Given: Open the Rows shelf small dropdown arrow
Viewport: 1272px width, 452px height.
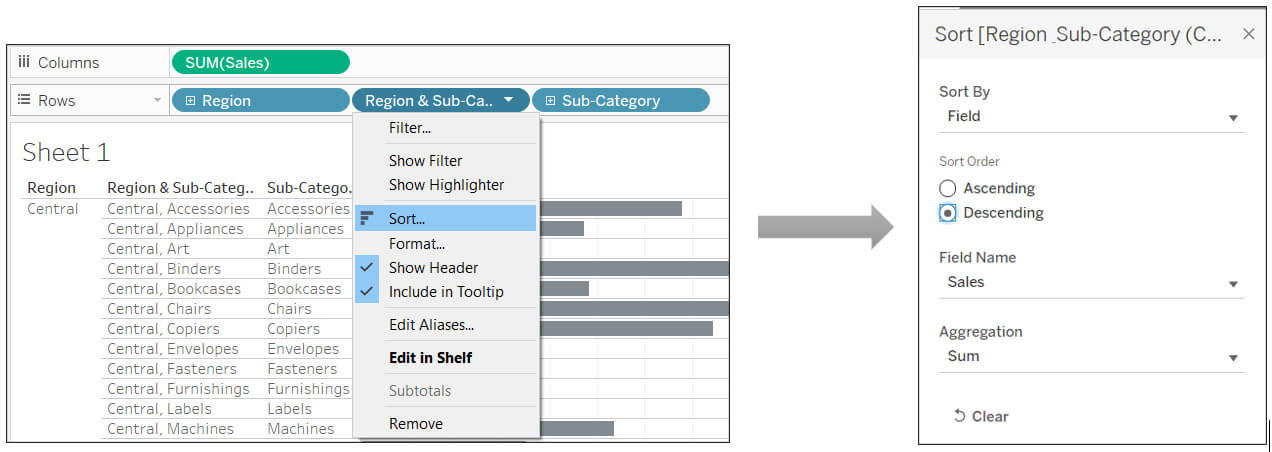Looking at the screenshot, I should (157, 100).
